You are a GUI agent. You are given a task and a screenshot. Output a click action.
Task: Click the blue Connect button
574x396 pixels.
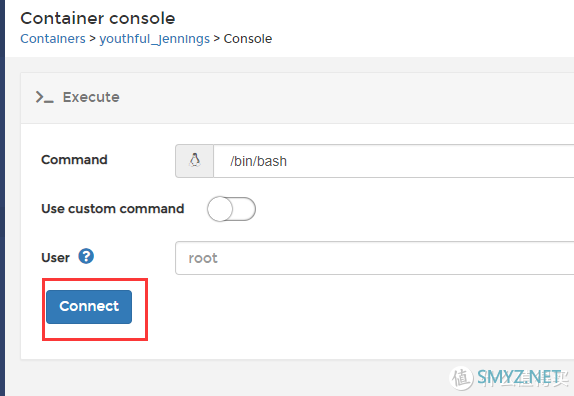(x=89, y=307)
